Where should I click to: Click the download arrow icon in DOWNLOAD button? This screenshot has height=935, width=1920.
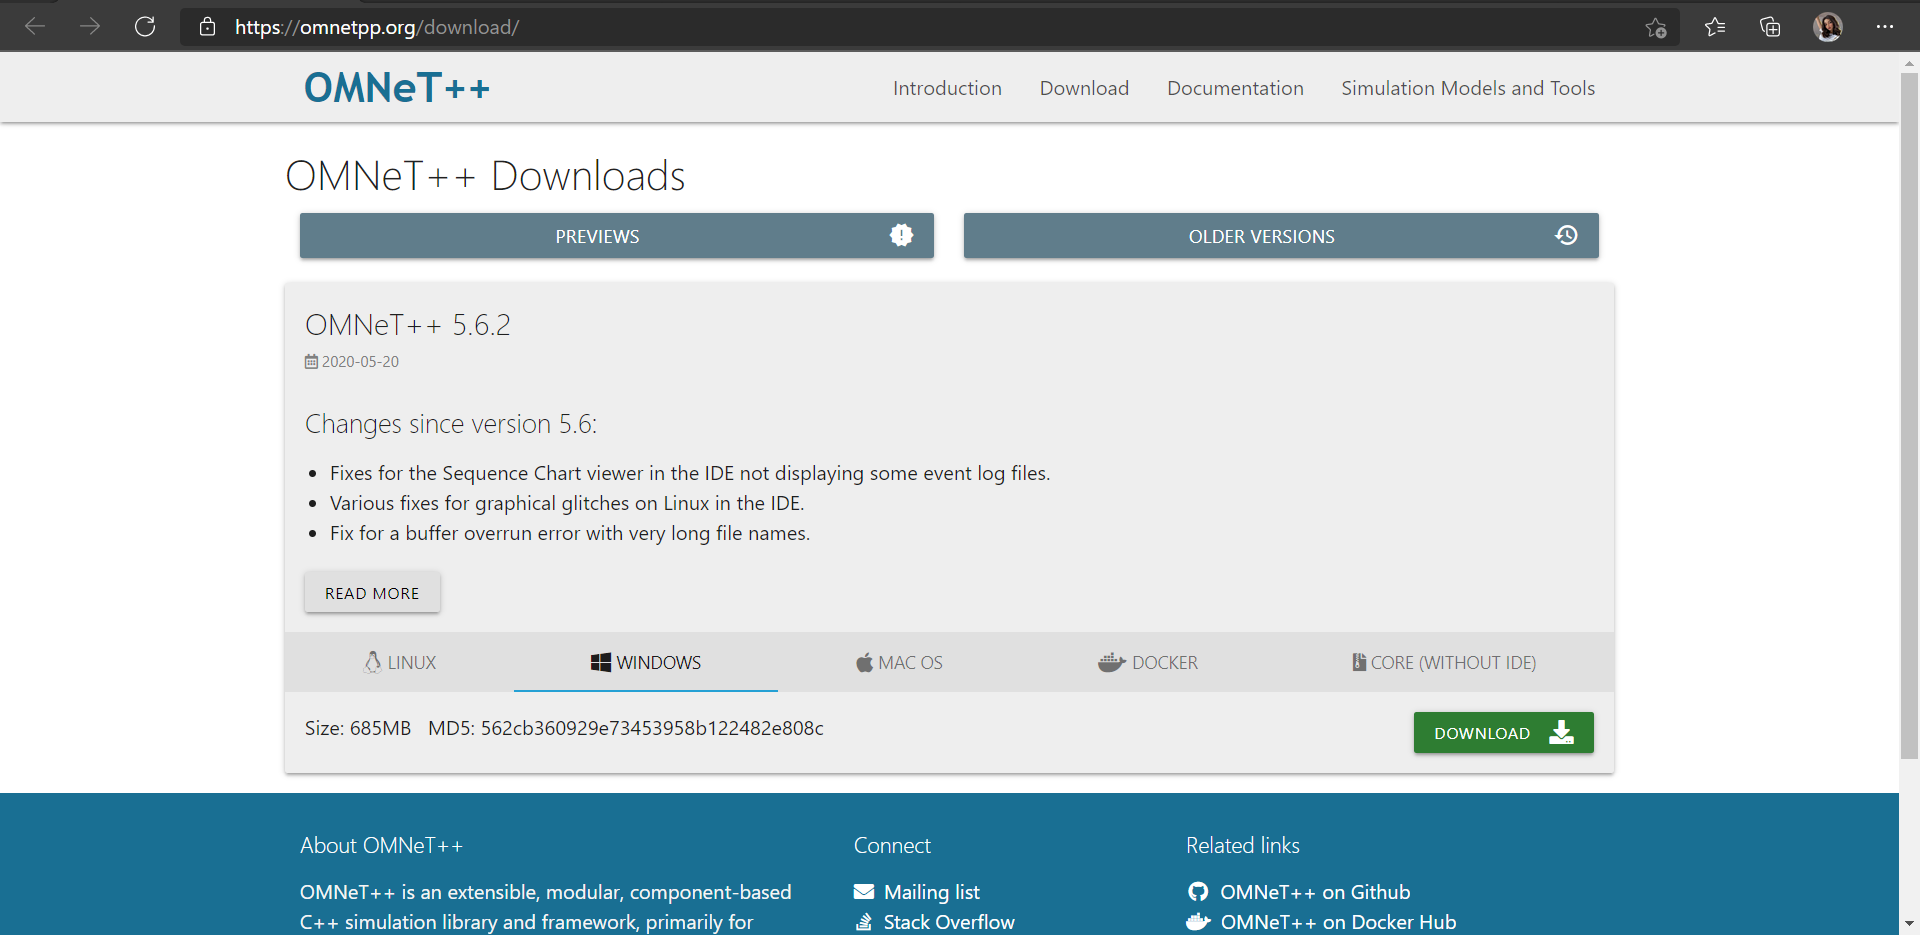click(1561, 733)
